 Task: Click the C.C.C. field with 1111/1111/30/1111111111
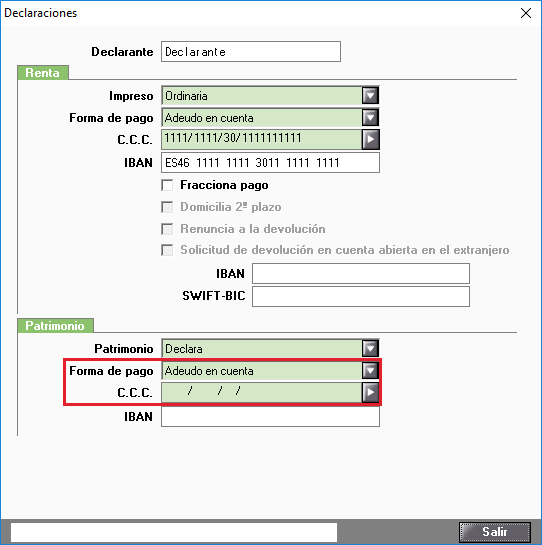tap(261, 139)
